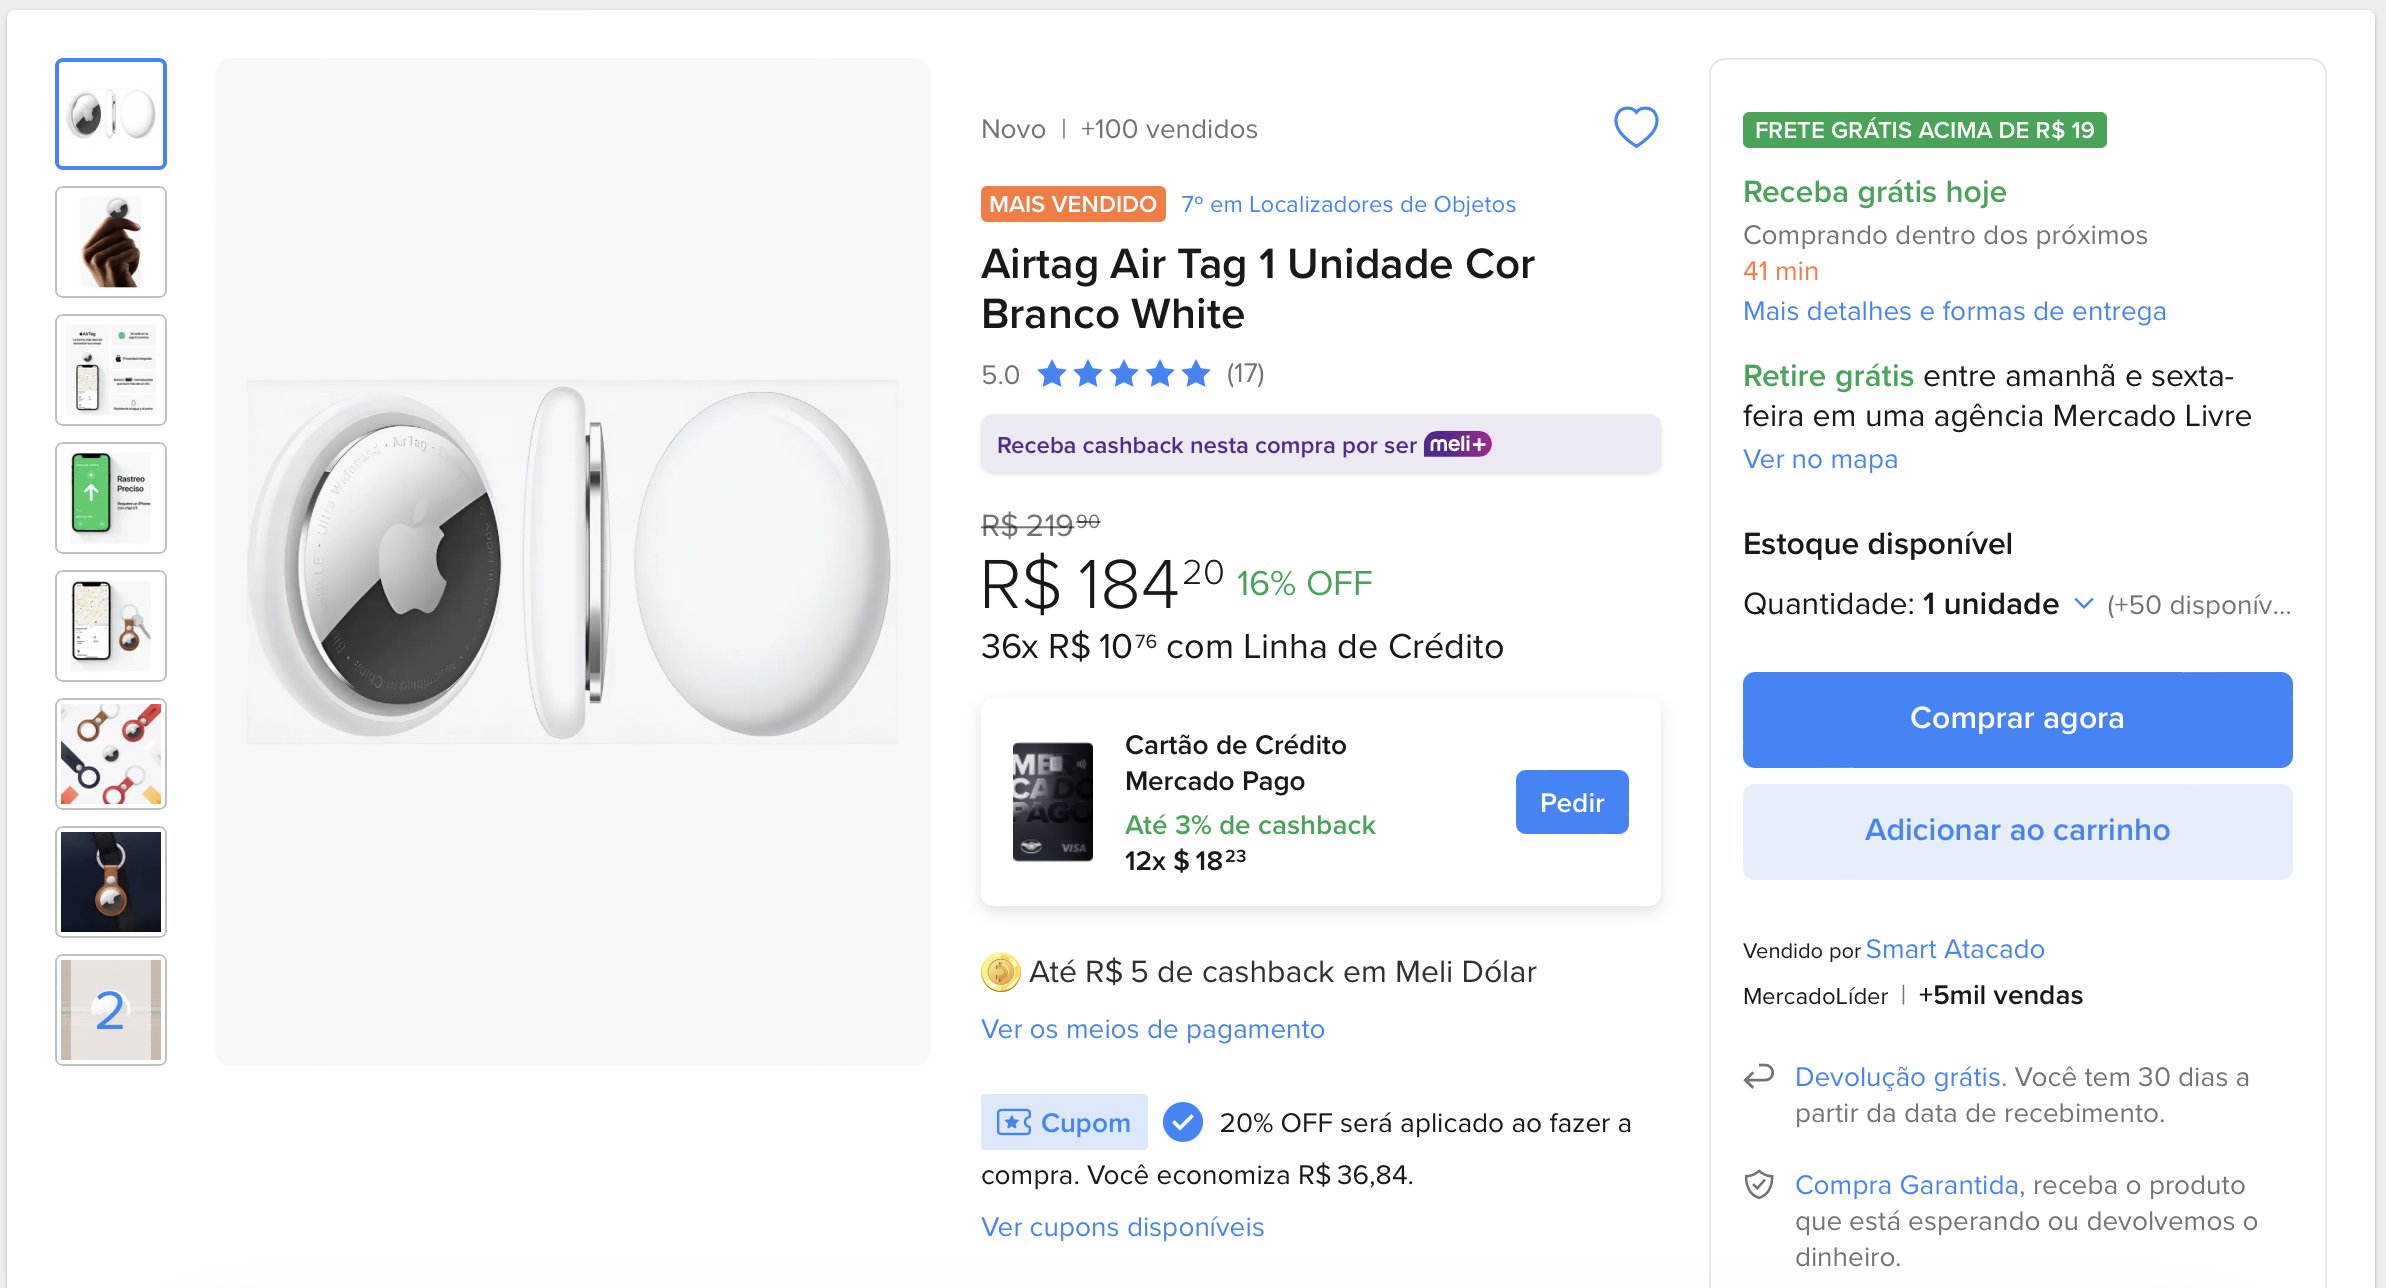The height and width of the screenshot is (1288, 2386).
Task: Expand the Quantidade 1 unidade dropdown
Action: click(2083, 604)
